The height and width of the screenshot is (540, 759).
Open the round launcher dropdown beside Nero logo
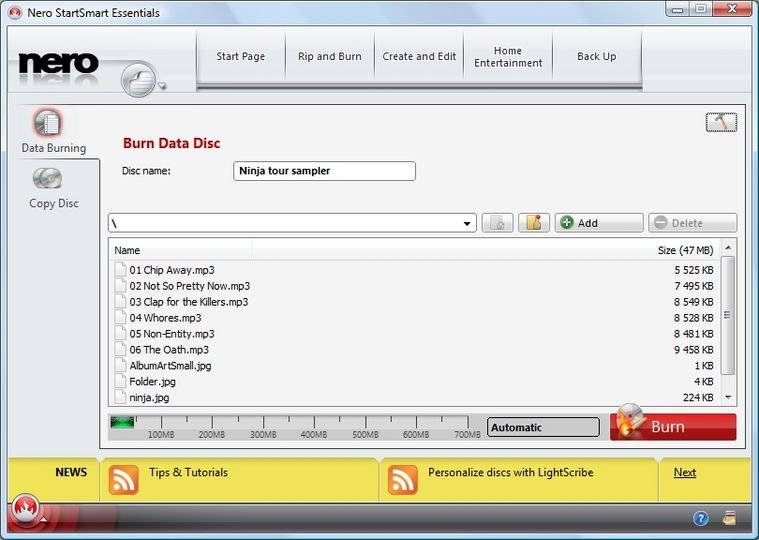click(x=142, y=80)
